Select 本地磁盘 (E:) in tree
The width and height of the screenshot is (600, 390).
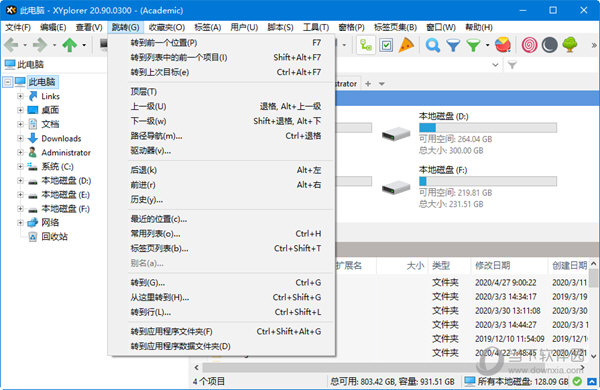tap(65, 195)
